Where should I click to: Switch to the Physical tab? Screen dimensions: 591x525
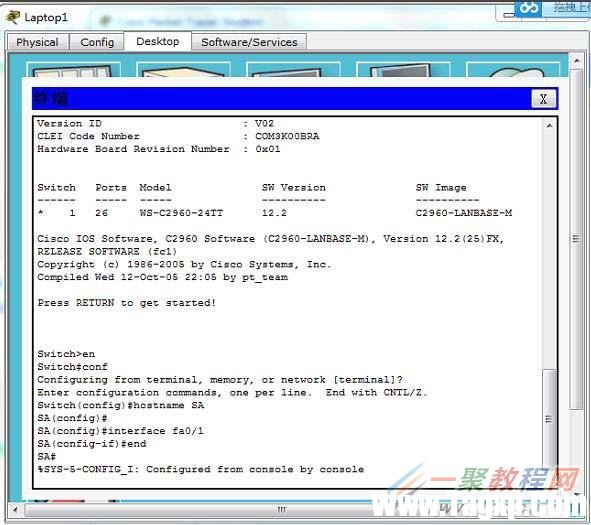pyautogui.click(x=37, y=42)
